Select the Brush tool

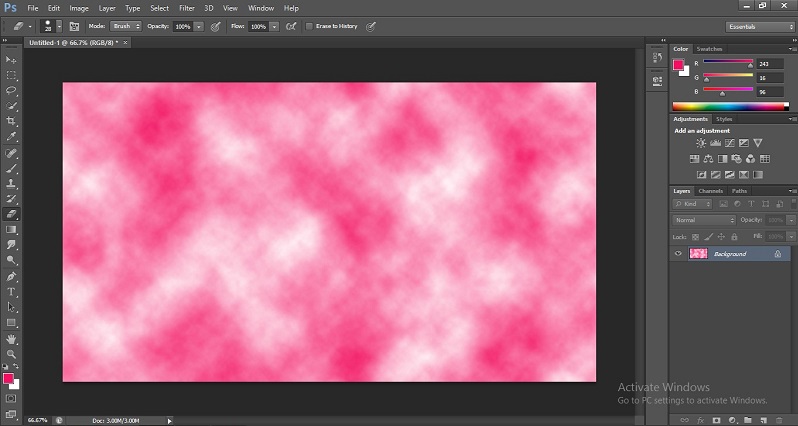[11, 168]
